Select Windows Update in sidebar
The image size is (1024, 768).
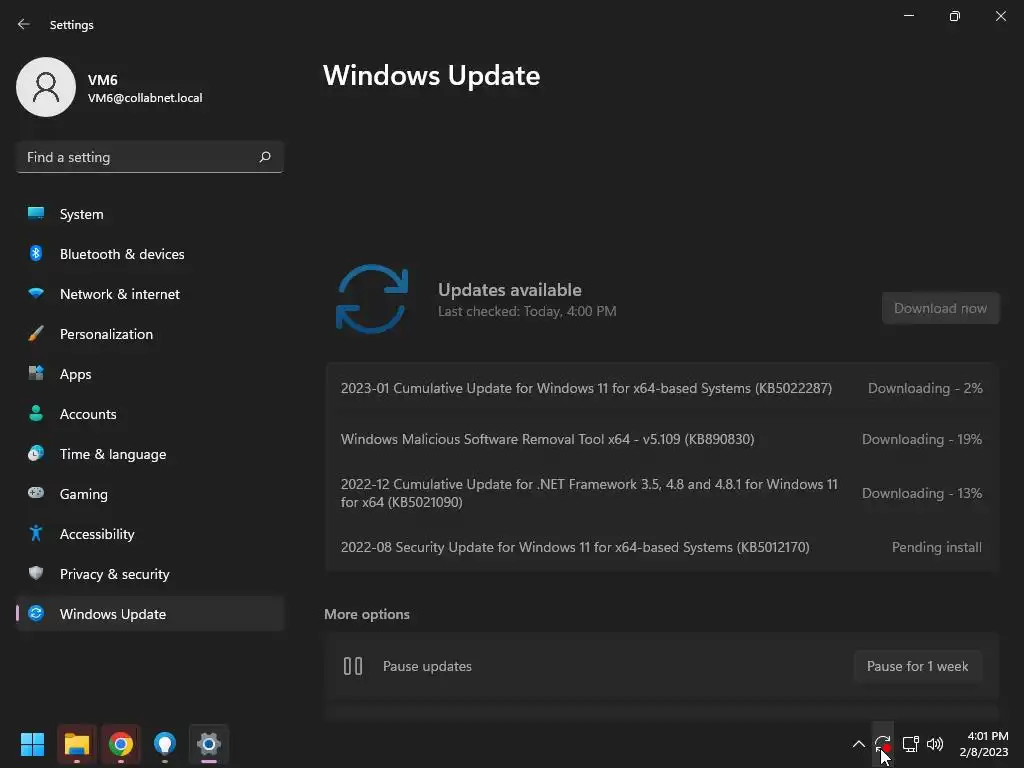tap(150, 614)
